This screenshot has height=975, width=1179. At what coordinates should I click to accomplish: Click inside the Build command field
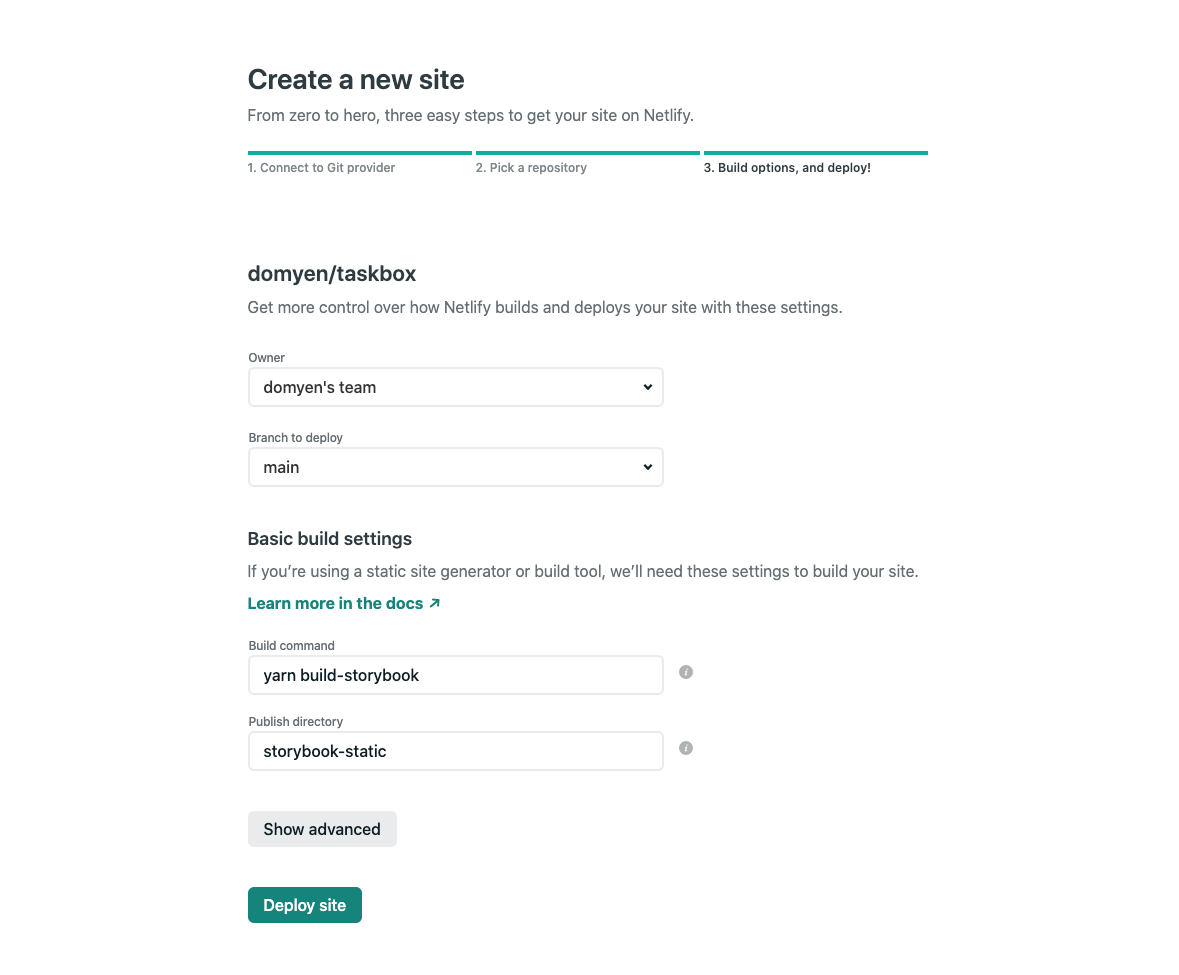(455, 675)
